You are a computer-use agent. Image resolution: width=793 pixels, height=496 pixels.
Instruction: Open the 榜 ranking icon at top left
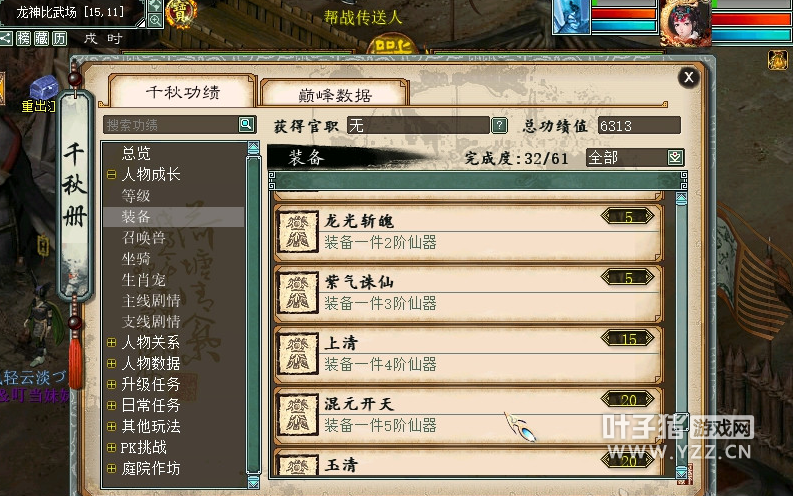[23, 38]
